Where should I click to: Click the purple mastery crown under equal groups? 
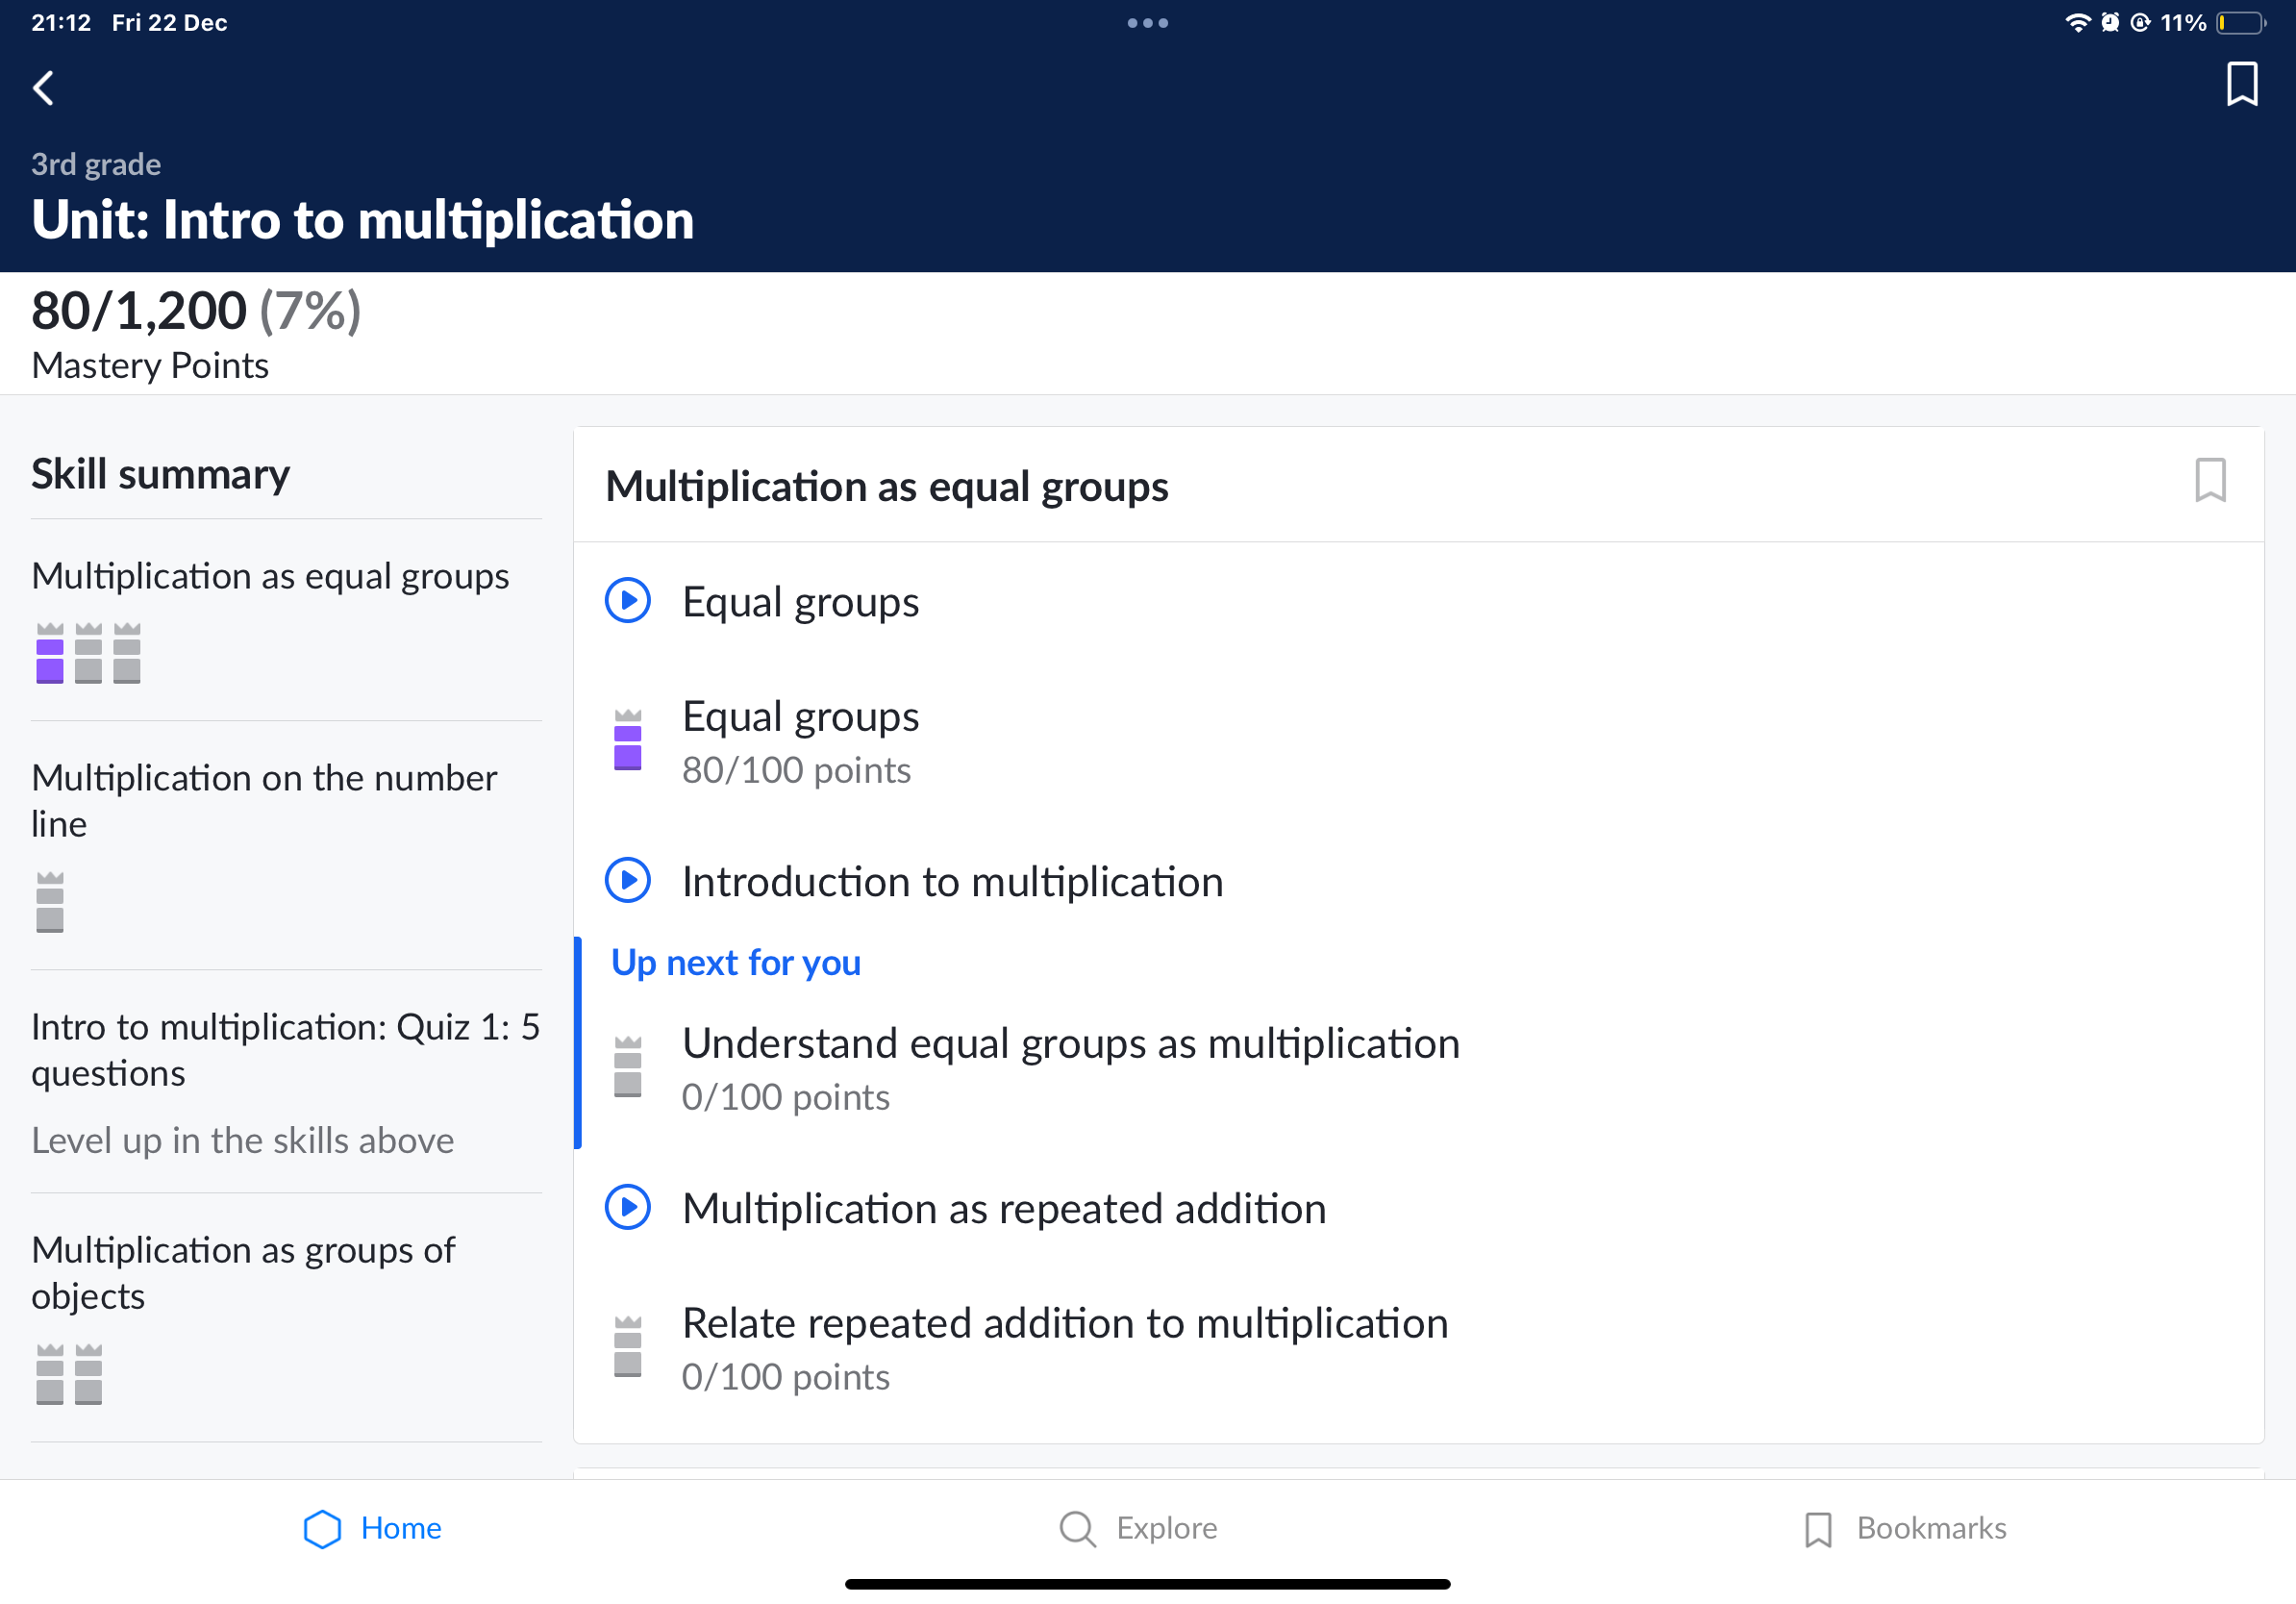coord(50,653)
